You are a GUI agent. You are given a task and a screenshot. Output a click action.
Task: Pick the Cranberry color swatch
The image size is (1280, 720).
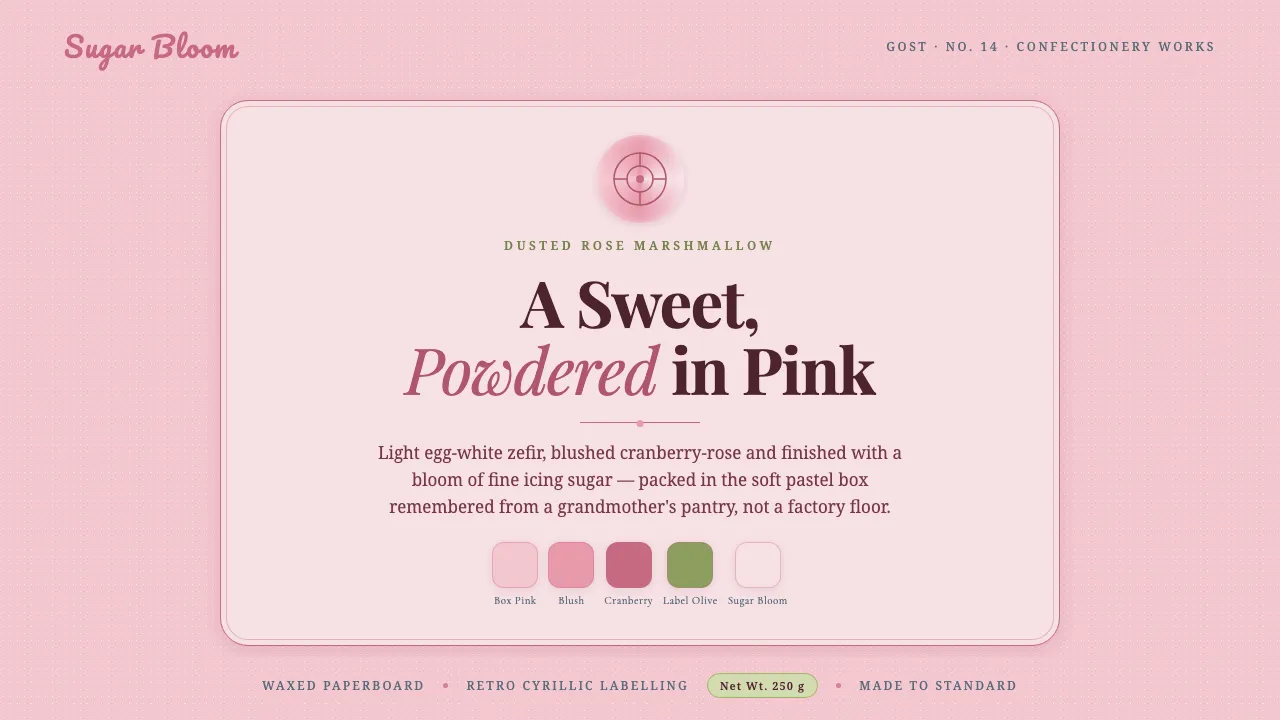pyautogui.click(x=629, y=565)
